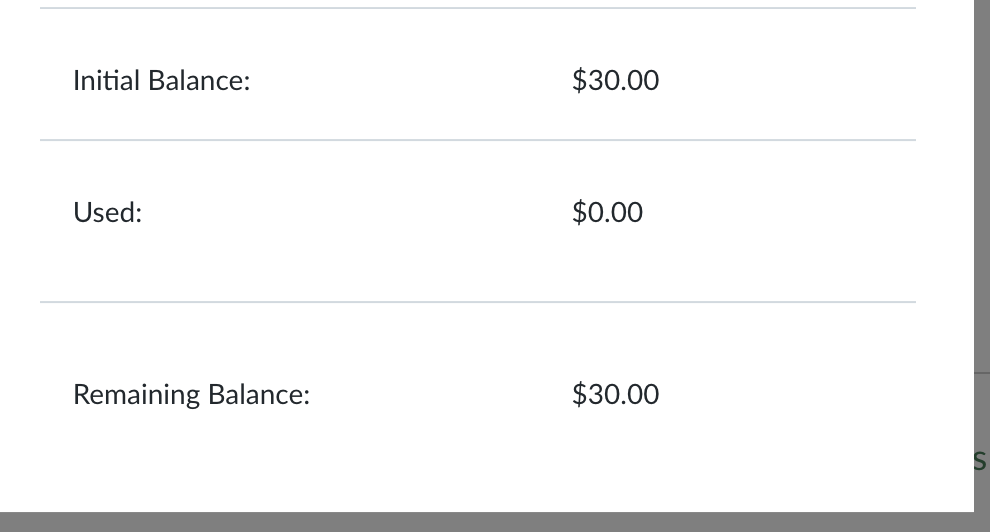Viewport: 990px width, 532px height.
Task: Click the dollar sign of remaining balance amount
Action: tap(579, 394)
